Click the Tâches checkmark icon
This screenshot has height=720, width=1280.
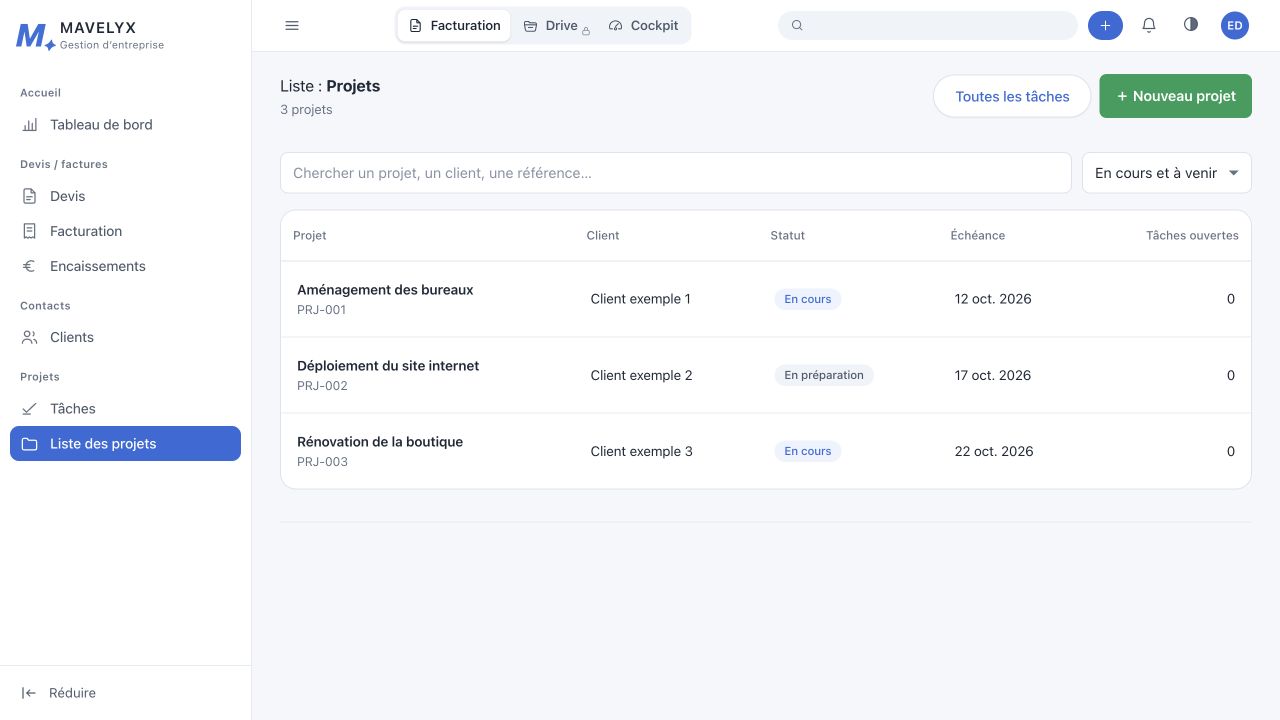[x=30, y=408]
